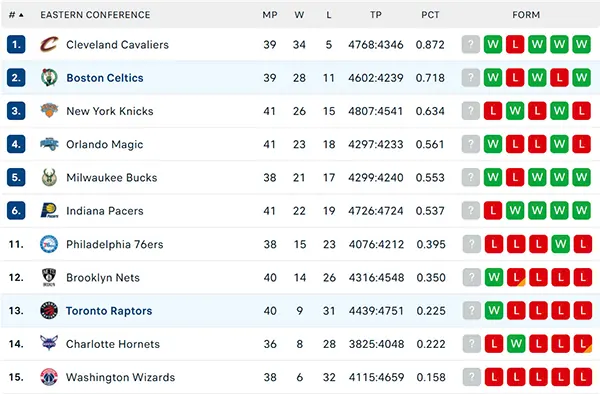Click the Philadelphia 76ers logo

(49, 244)
